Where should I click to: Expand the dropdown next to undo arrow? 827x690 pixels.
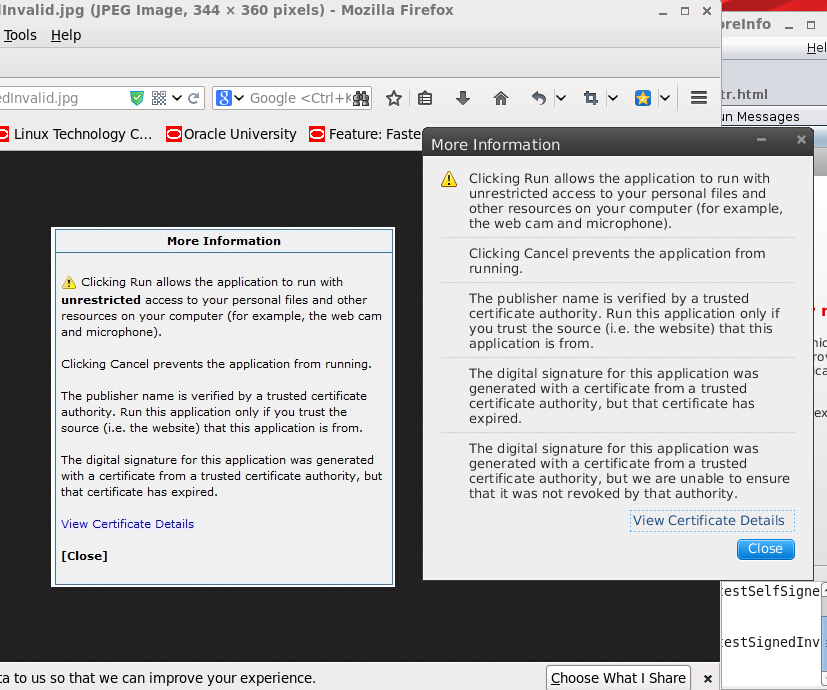(561, 98)
